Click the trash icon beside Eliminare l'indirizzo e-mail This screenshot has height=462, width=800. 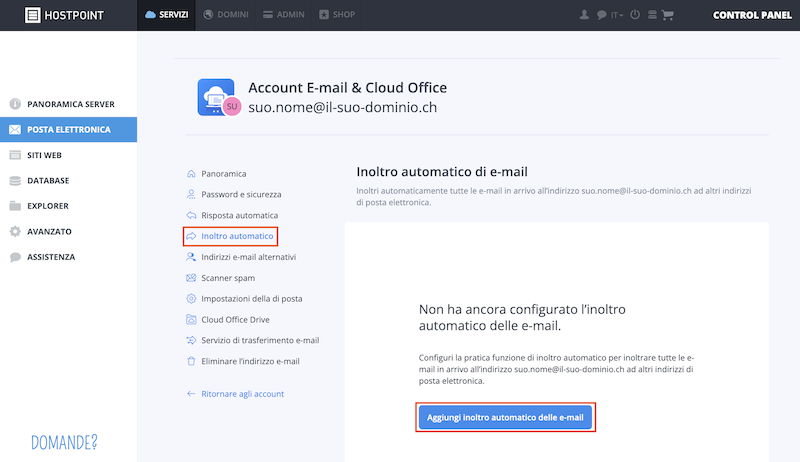coord(191,361)
